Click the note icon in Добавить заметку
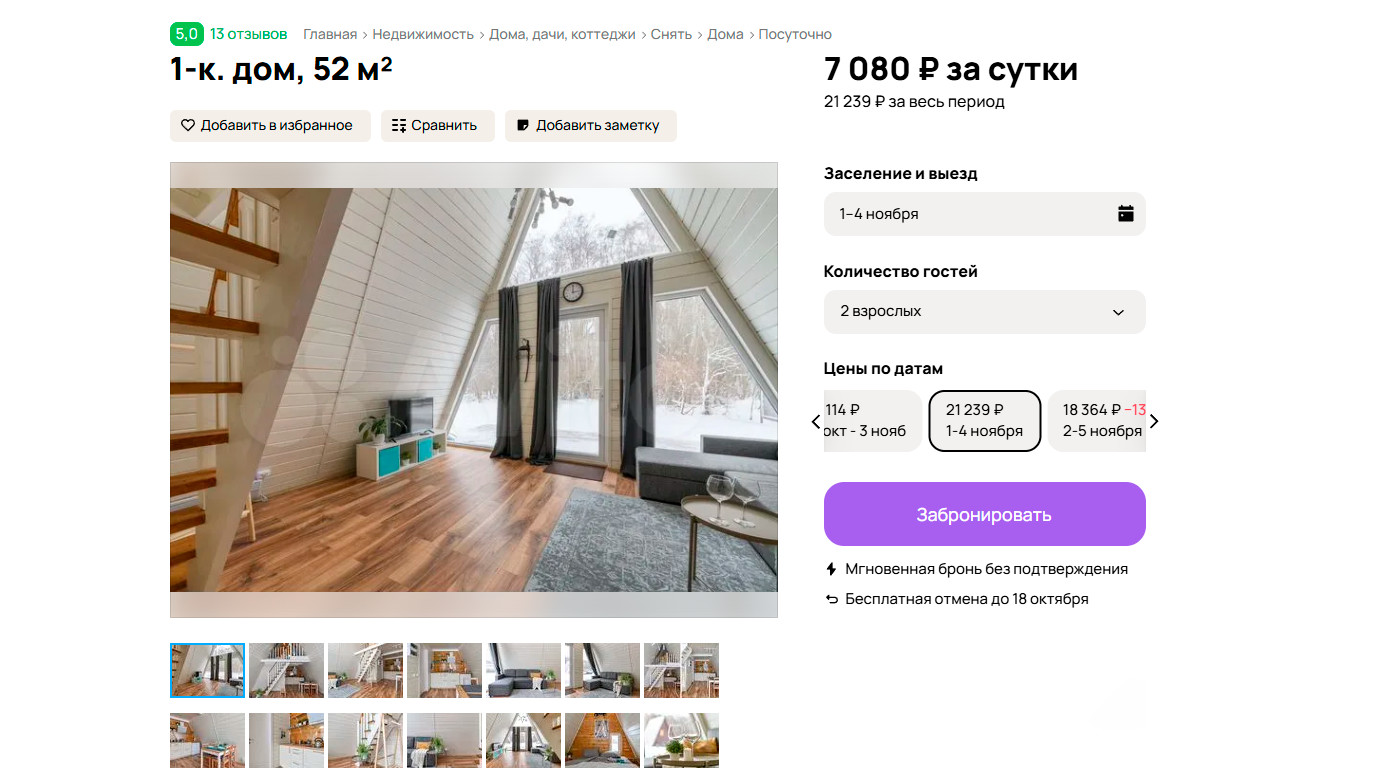This screenshot has height=773, width=1385. [x=522, y=126]
